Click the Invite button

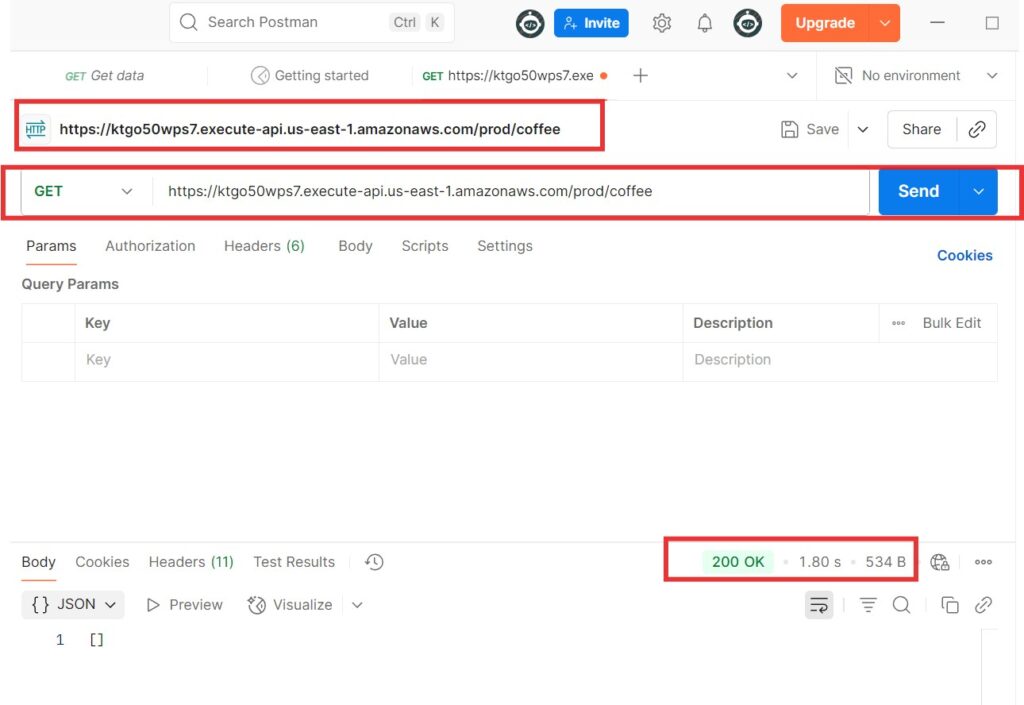(x=591, y=24)
